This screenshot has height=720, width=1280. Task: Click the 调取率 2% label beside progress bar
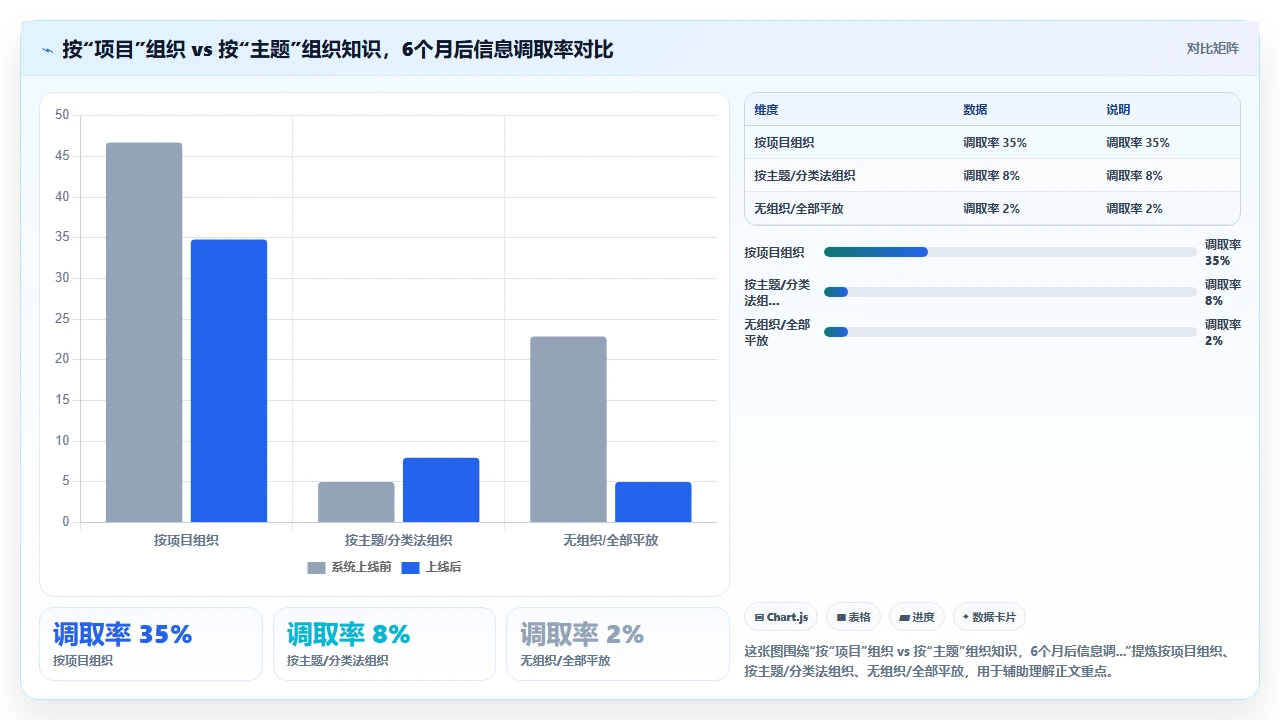tap(1223, 332)
